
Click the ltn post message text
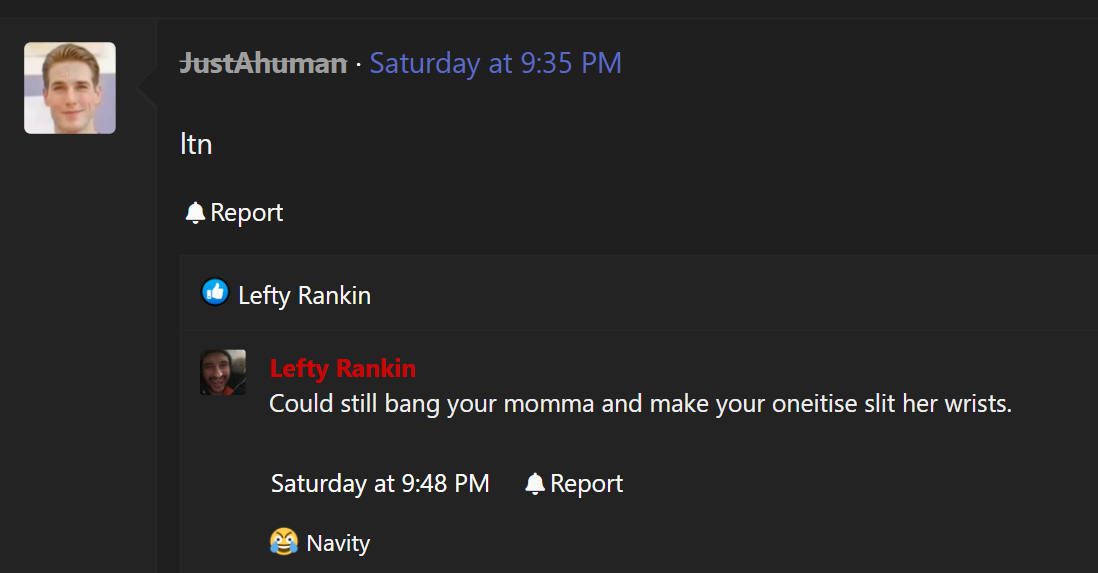point(196,144)
